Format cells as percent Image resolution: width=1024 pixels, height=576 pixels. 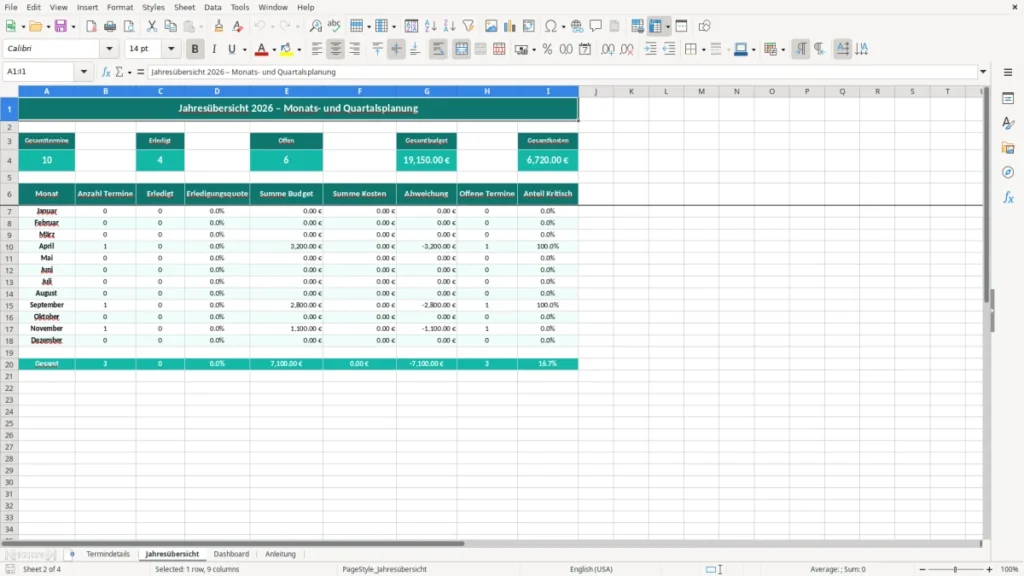[x=547, y=49]
